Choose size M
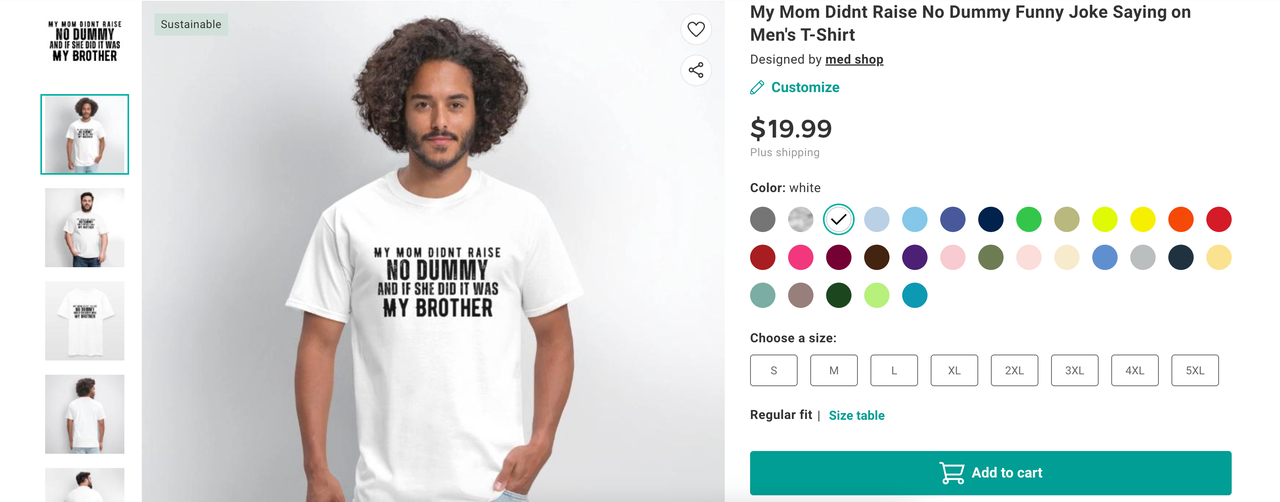1280x502 pixels. 834,370
